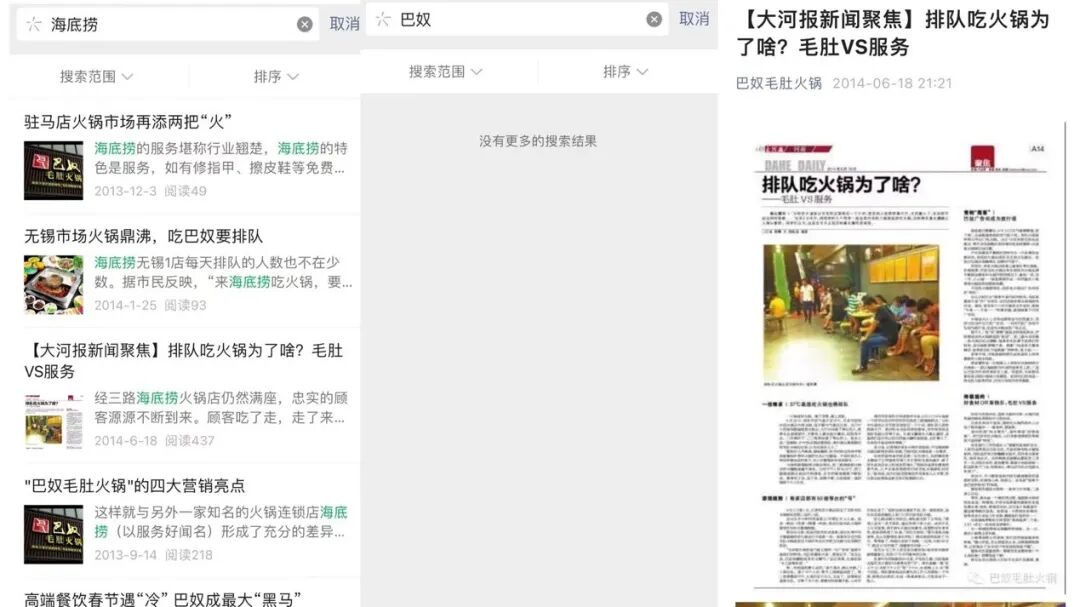Open 排序 dropdown in 海底捞 panel
The image size is (1080, 607).
pos(276,76)
